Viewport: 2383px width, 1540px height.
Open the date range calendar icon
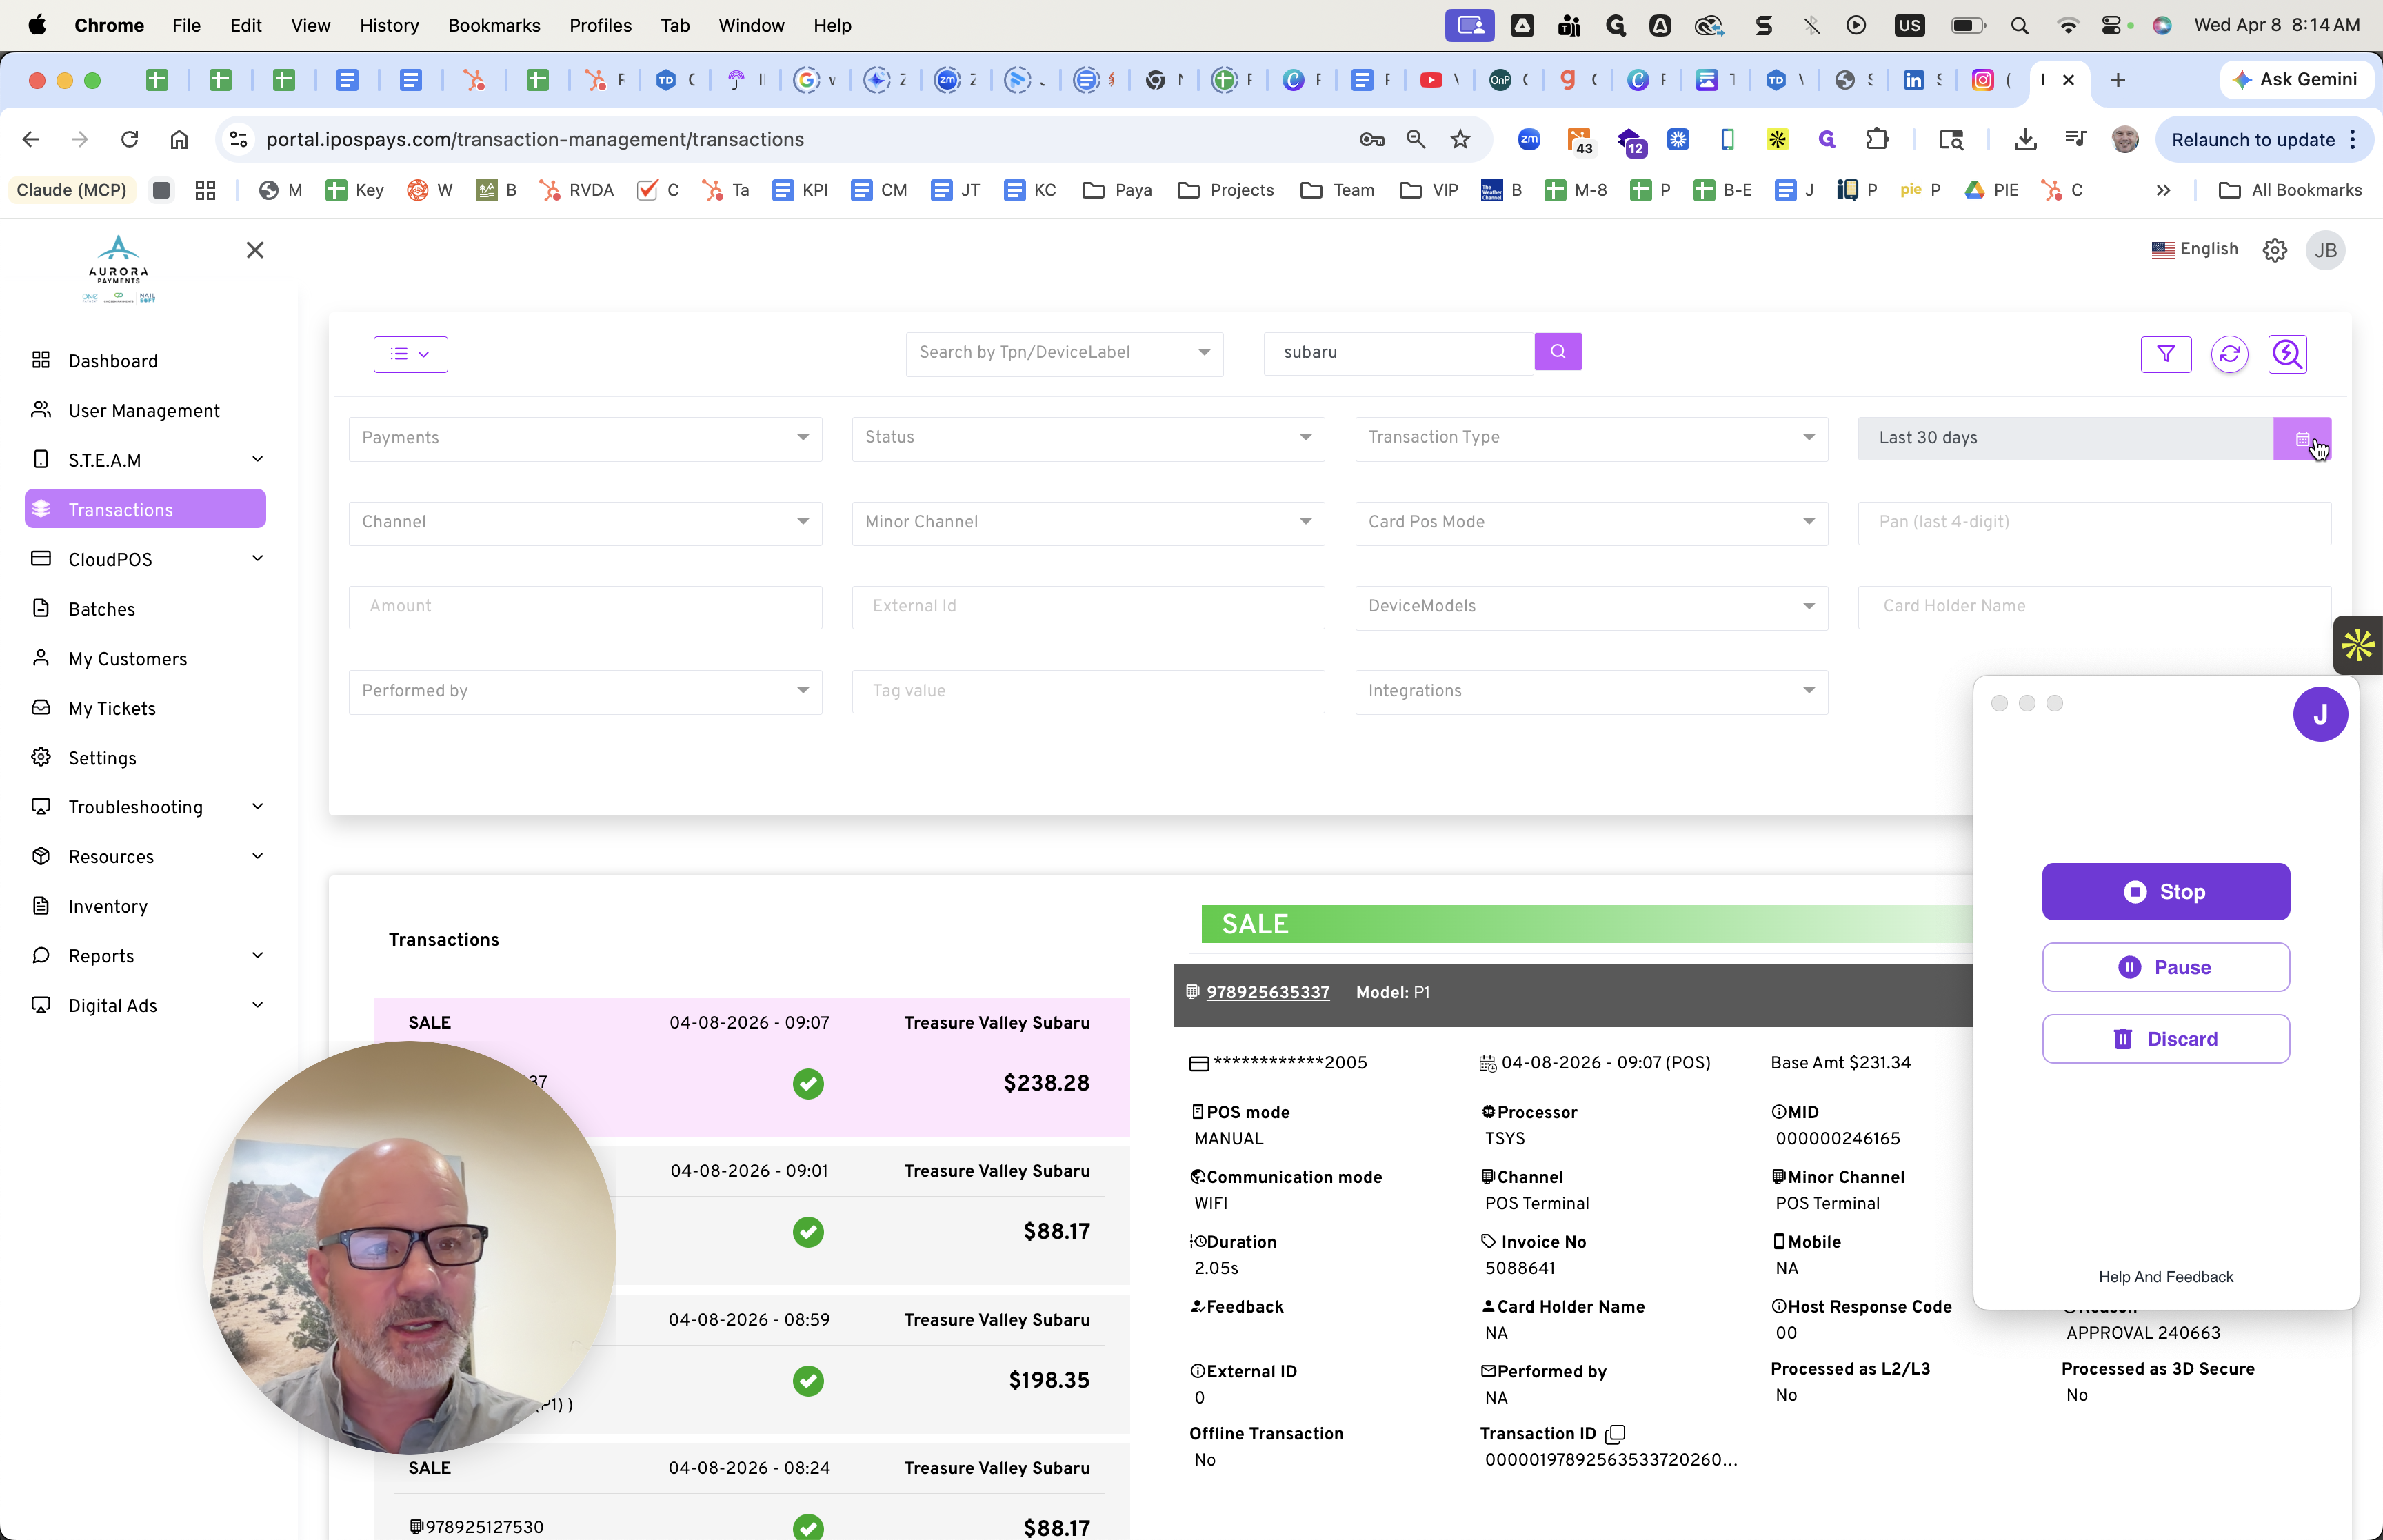point(2301,439)
